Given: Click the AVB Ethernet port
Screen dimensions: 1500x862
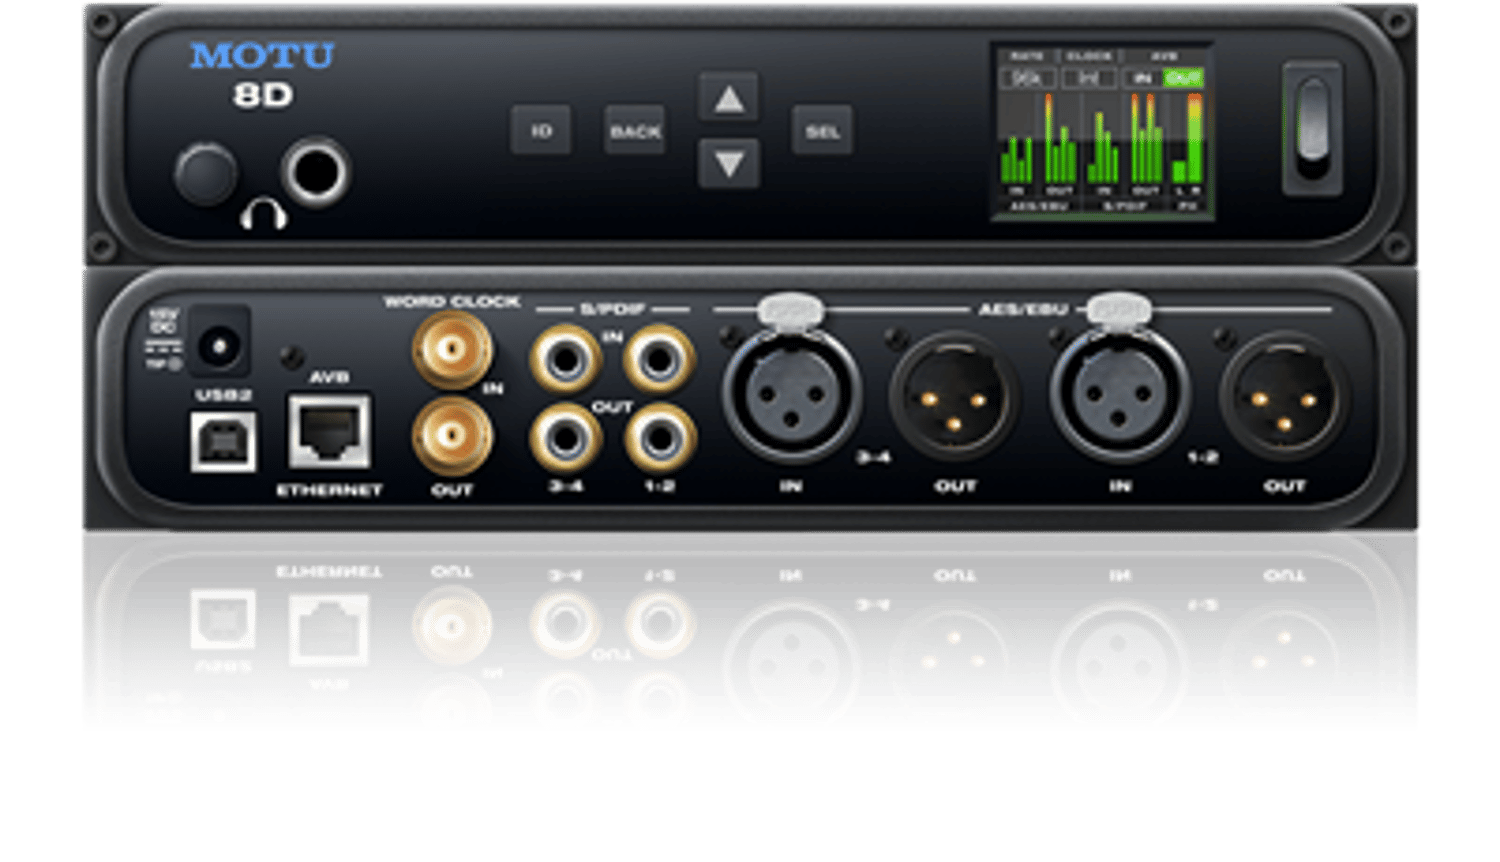Looking at the screenshot, I should pos(329,431).
